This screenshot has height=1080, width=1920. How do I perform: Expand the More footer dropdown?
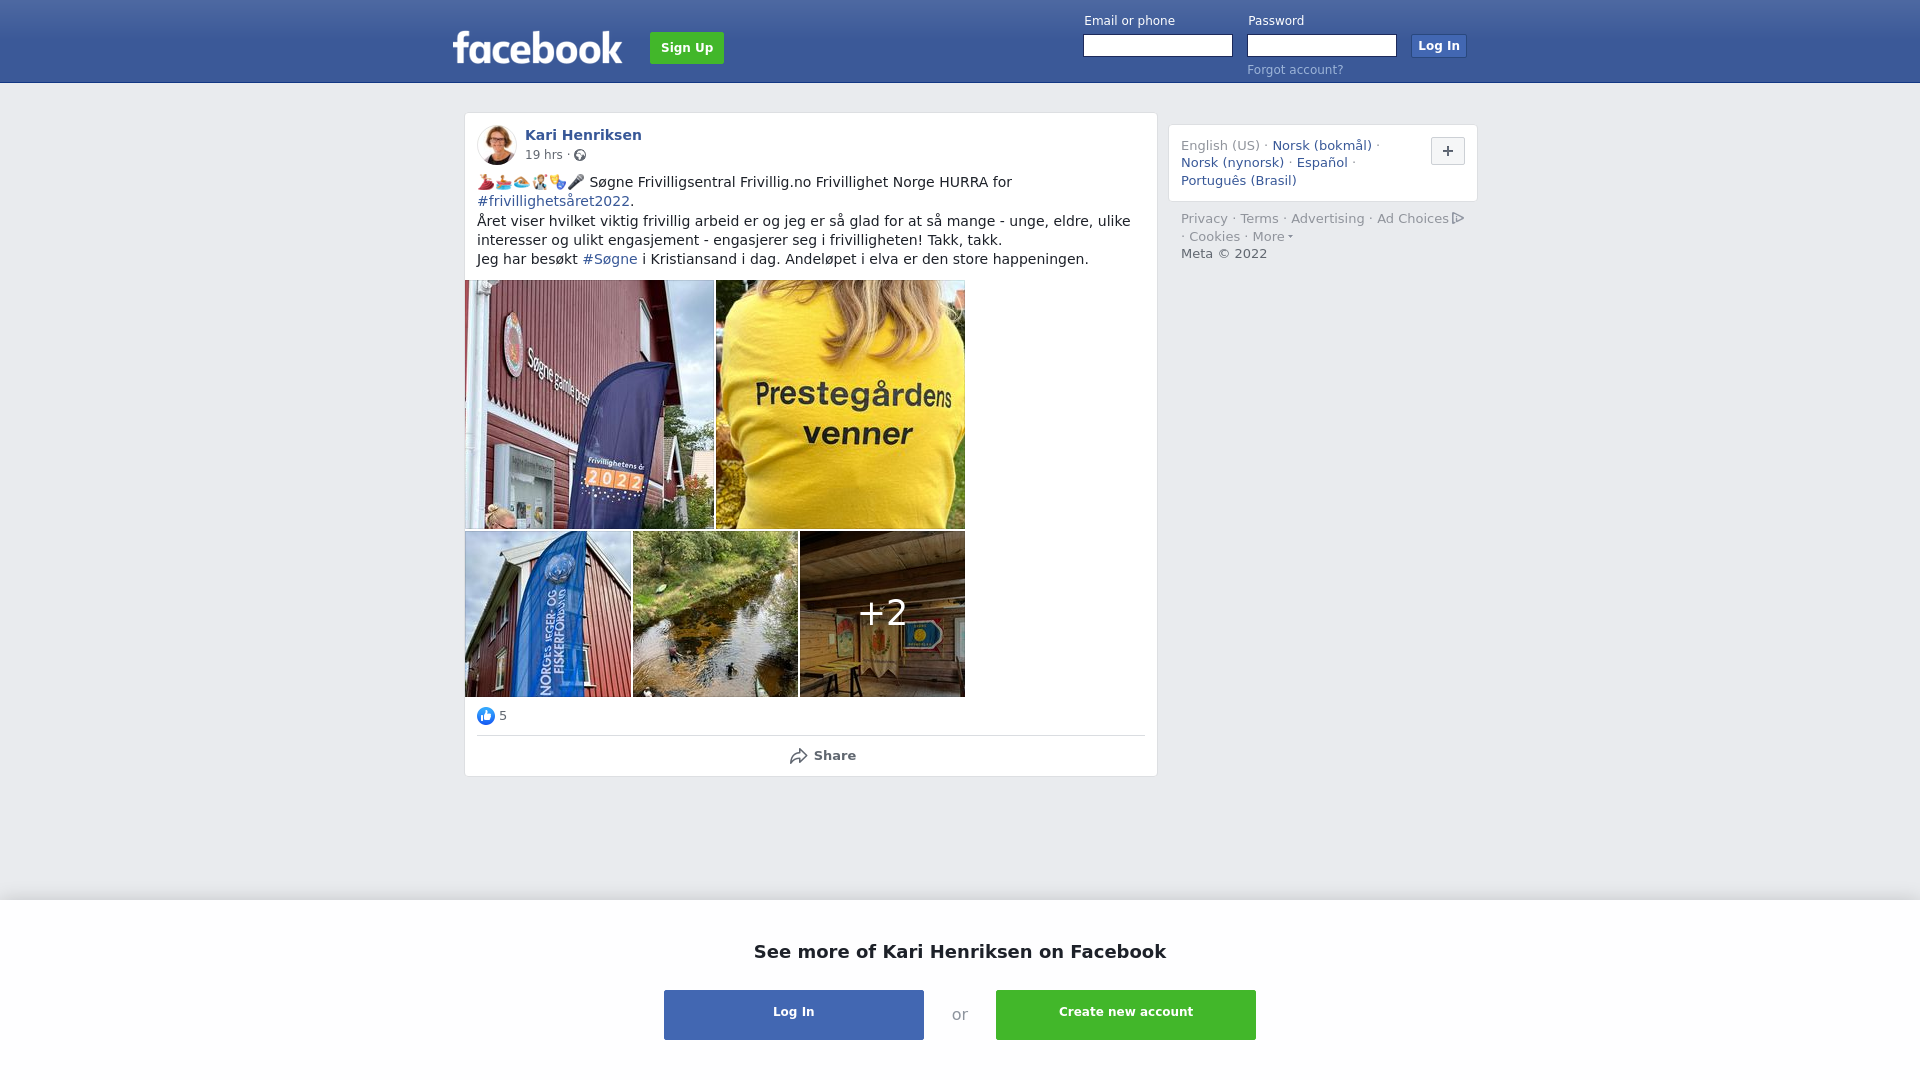(1272, 237)
